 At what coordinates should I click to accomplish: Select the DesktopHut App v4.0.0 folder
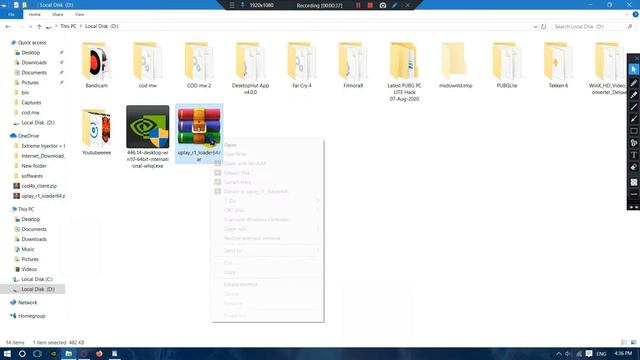(250, 69)
